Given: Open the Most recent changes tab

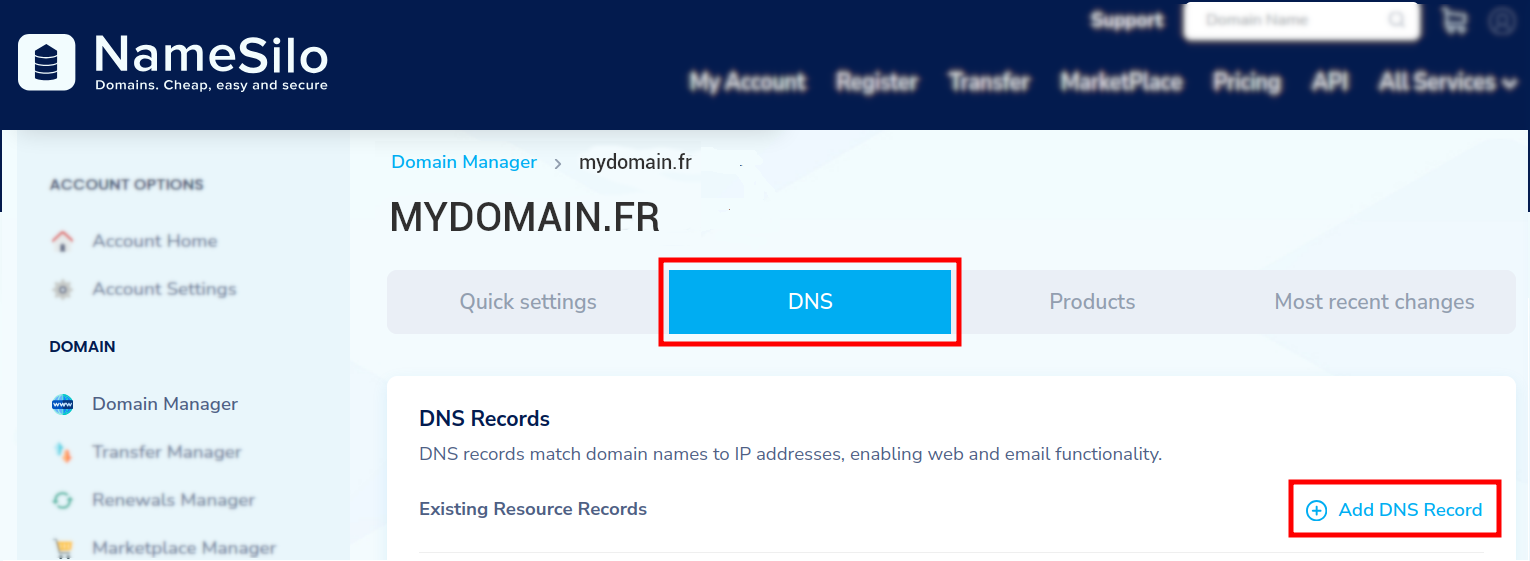Looking at the screenshot, I should point(1374,302).
